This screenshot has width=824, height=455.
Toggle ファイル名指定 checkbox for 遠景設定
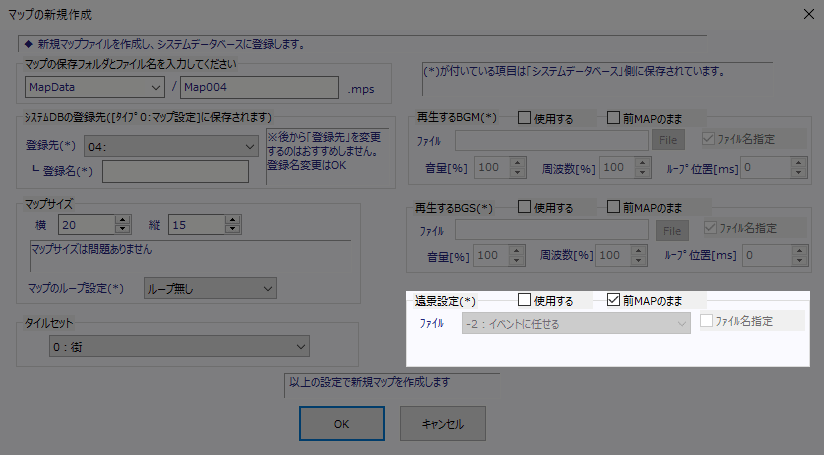[x=706, y=320]
